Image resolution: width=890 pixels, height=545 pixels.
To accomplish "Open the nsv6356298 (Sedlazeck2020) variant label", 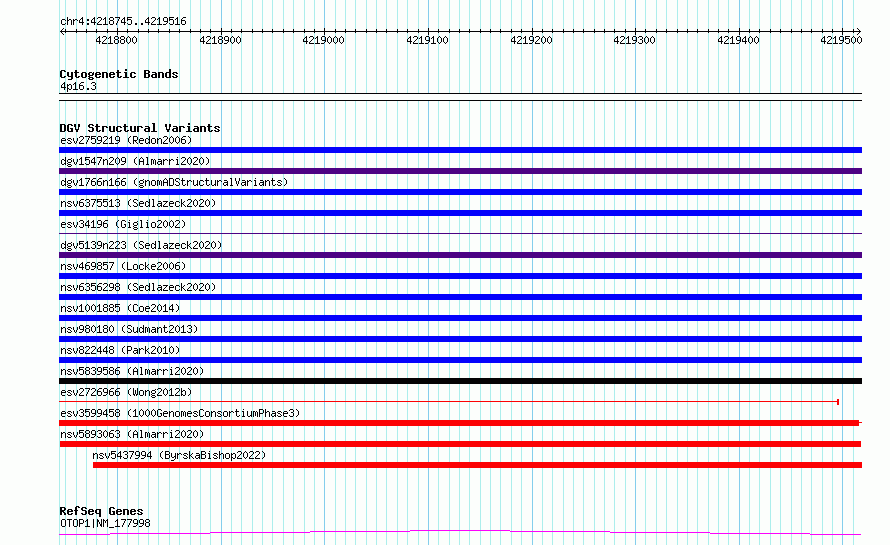I will 138,287.
